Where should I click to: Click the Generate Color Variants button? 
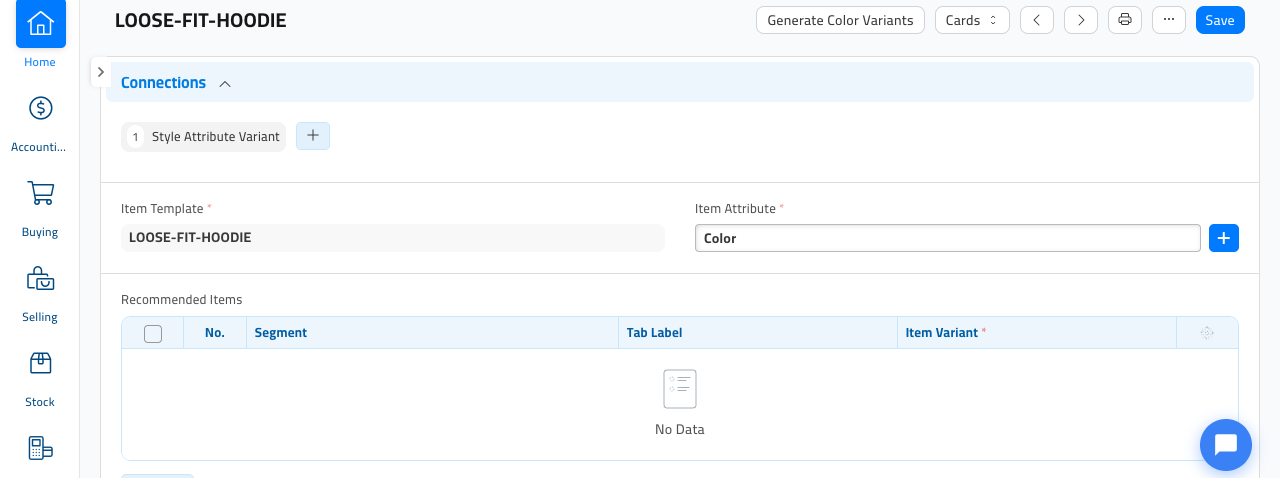click(x=840, y=20)
